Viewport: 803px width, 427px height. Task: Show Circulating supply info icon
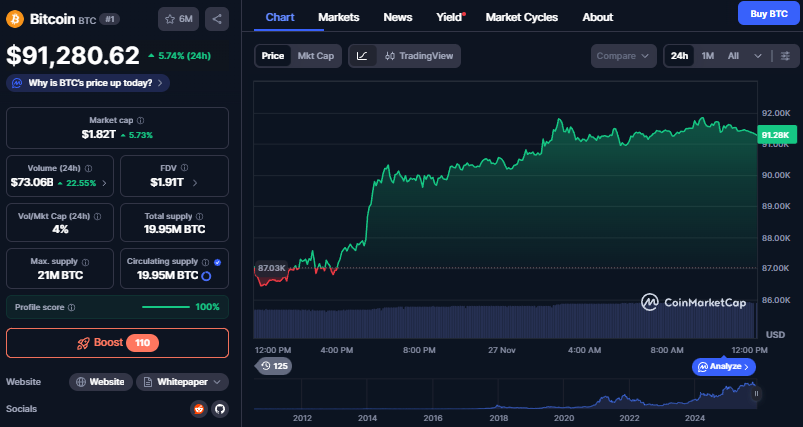(205, 262)
